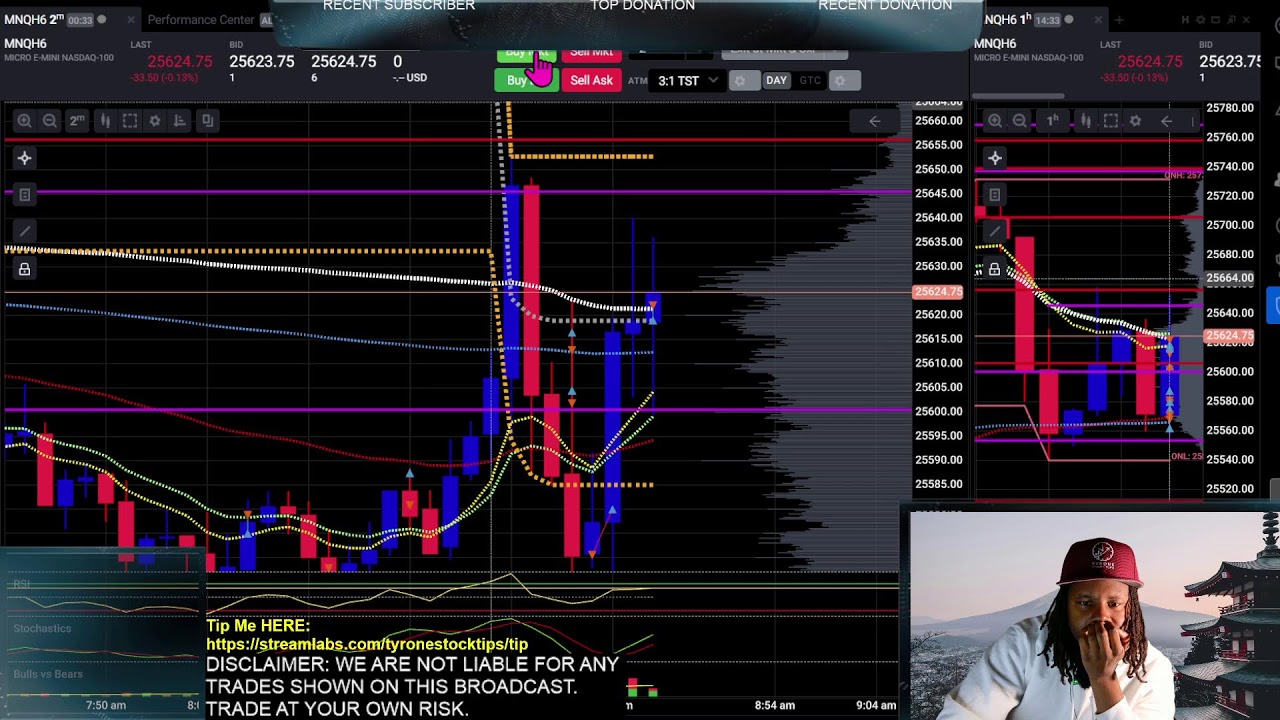Open 1h chart settings gear

(x=1135, y=120)
